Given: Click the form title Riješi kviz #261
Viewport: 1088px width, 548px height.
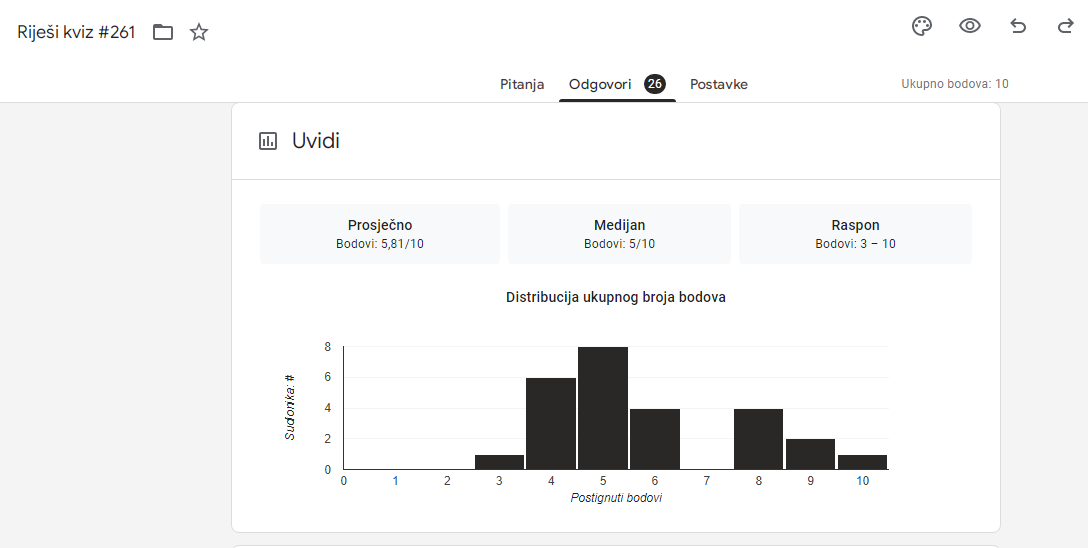Looking at the screenshot, I should pos(76,32).
